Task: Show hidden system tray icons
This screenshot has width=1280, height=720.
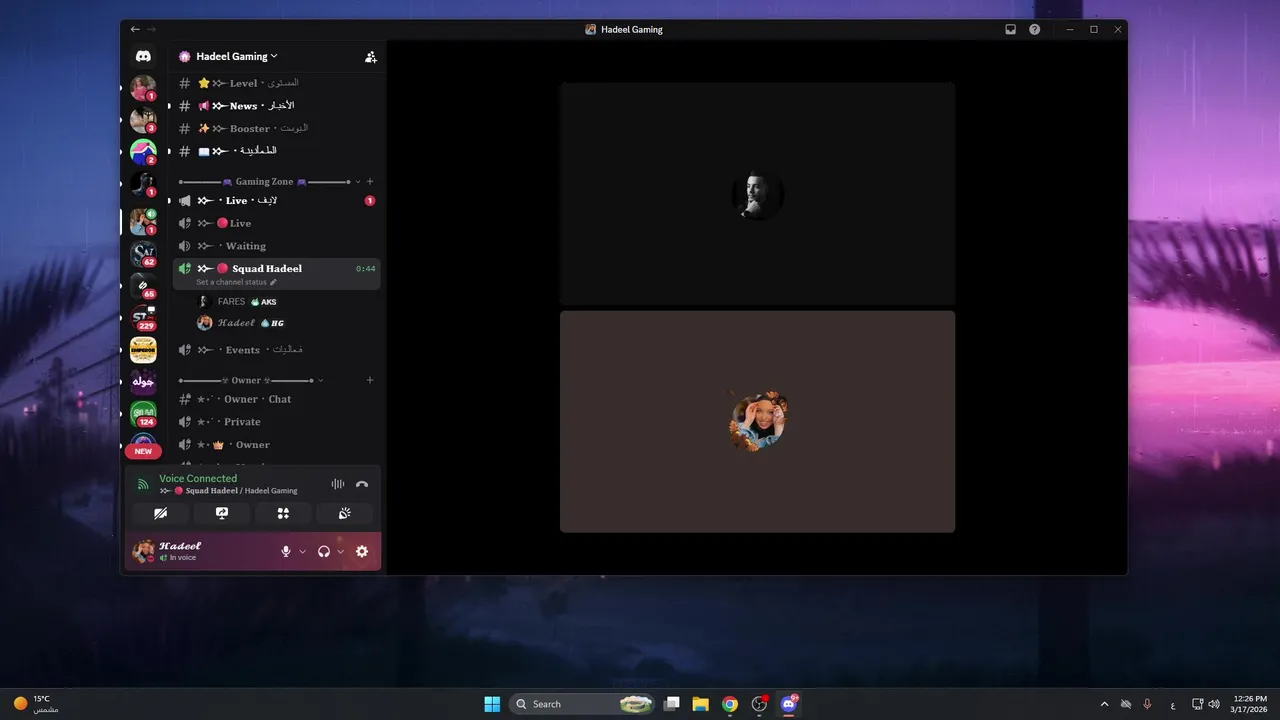Action: point(1104,704)
